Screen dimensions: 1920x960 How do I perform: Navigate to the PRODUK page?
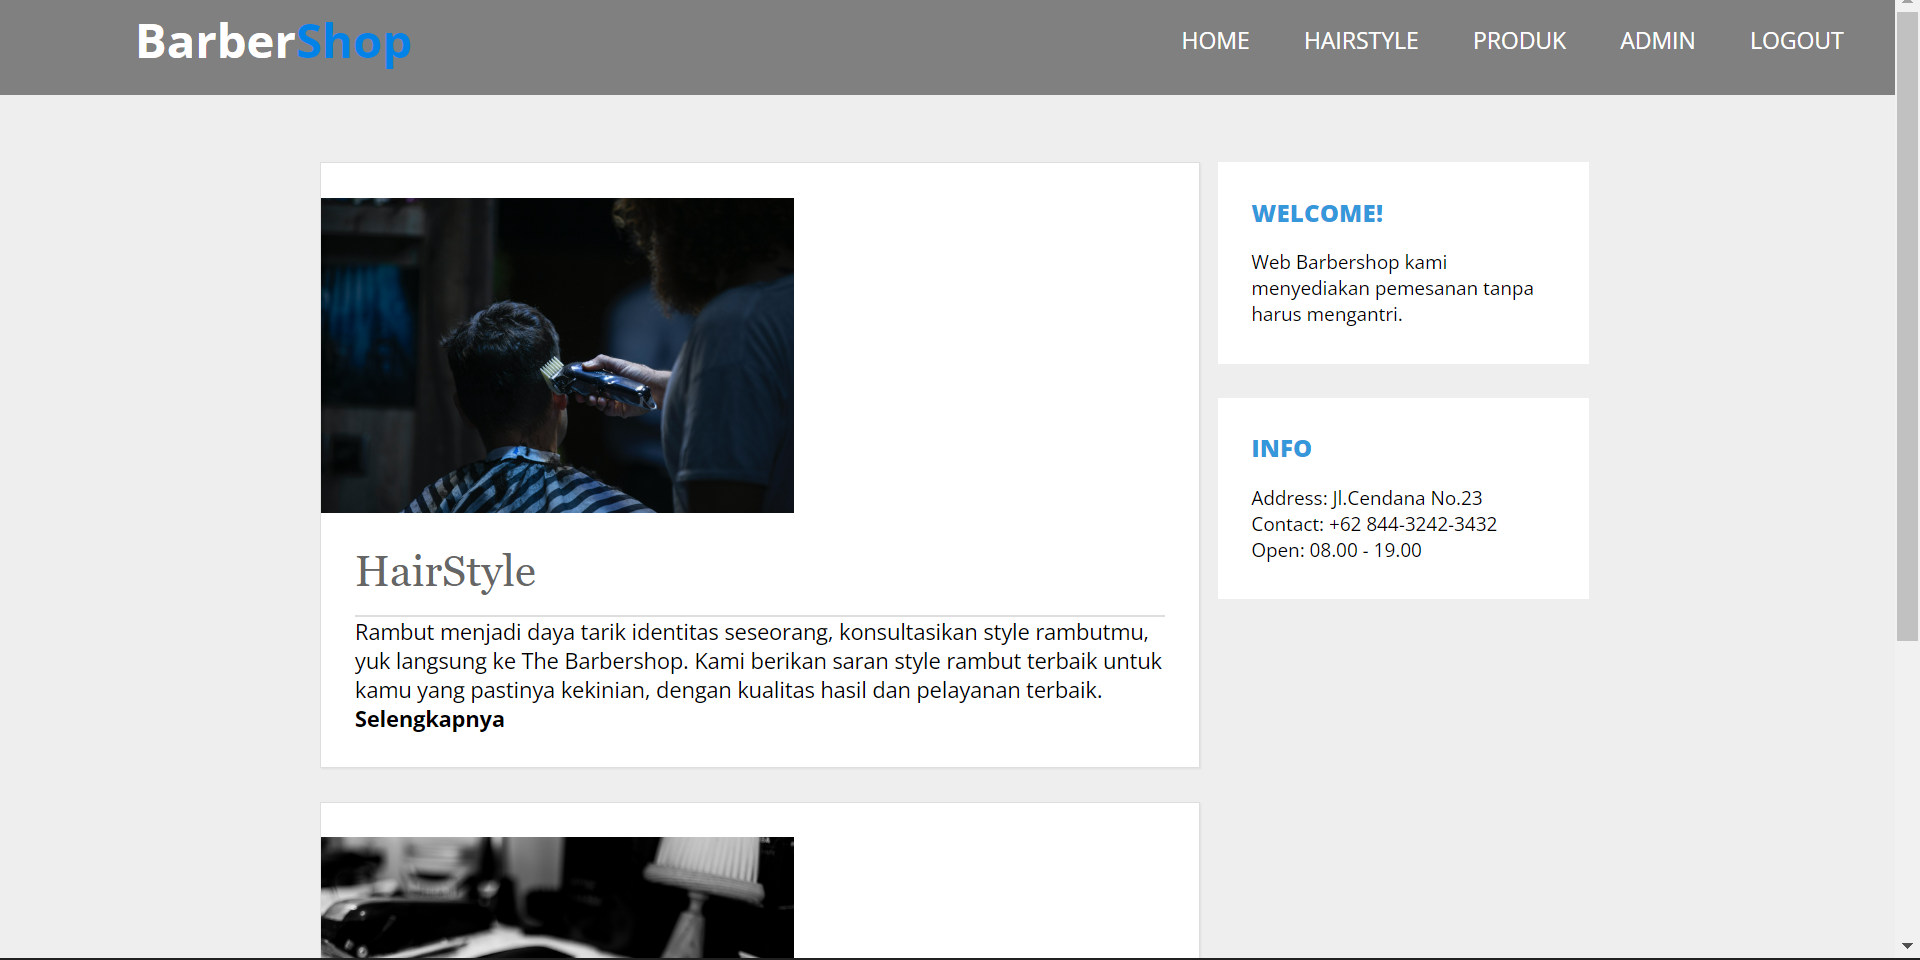[x=1518, y=41]
